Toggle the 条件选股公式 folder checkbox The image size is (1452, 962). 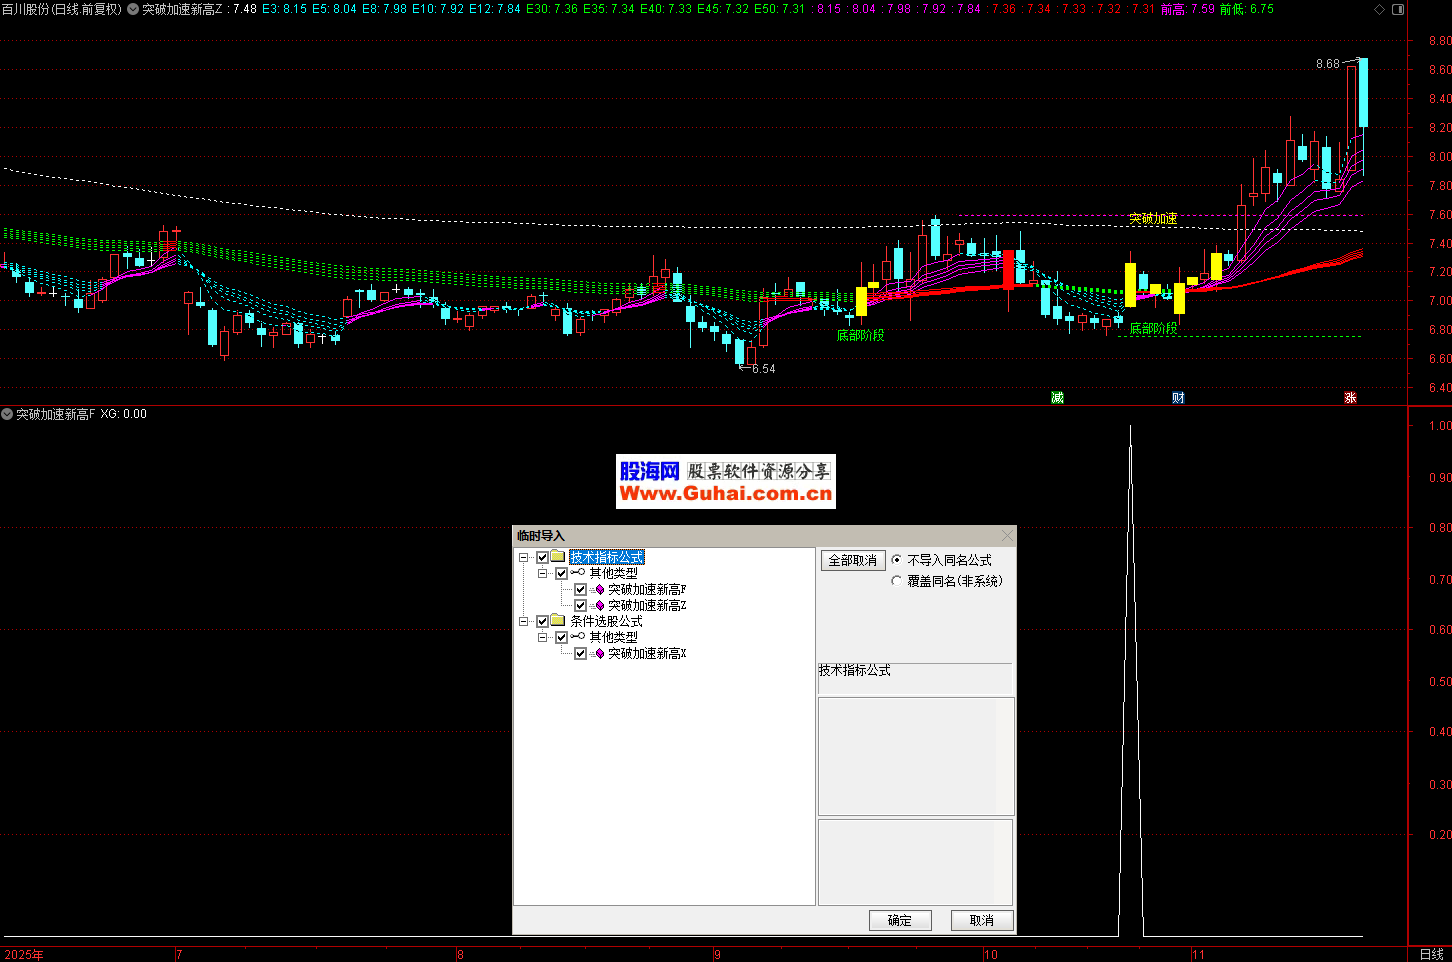pyautogui.click(x=542, y=621)
